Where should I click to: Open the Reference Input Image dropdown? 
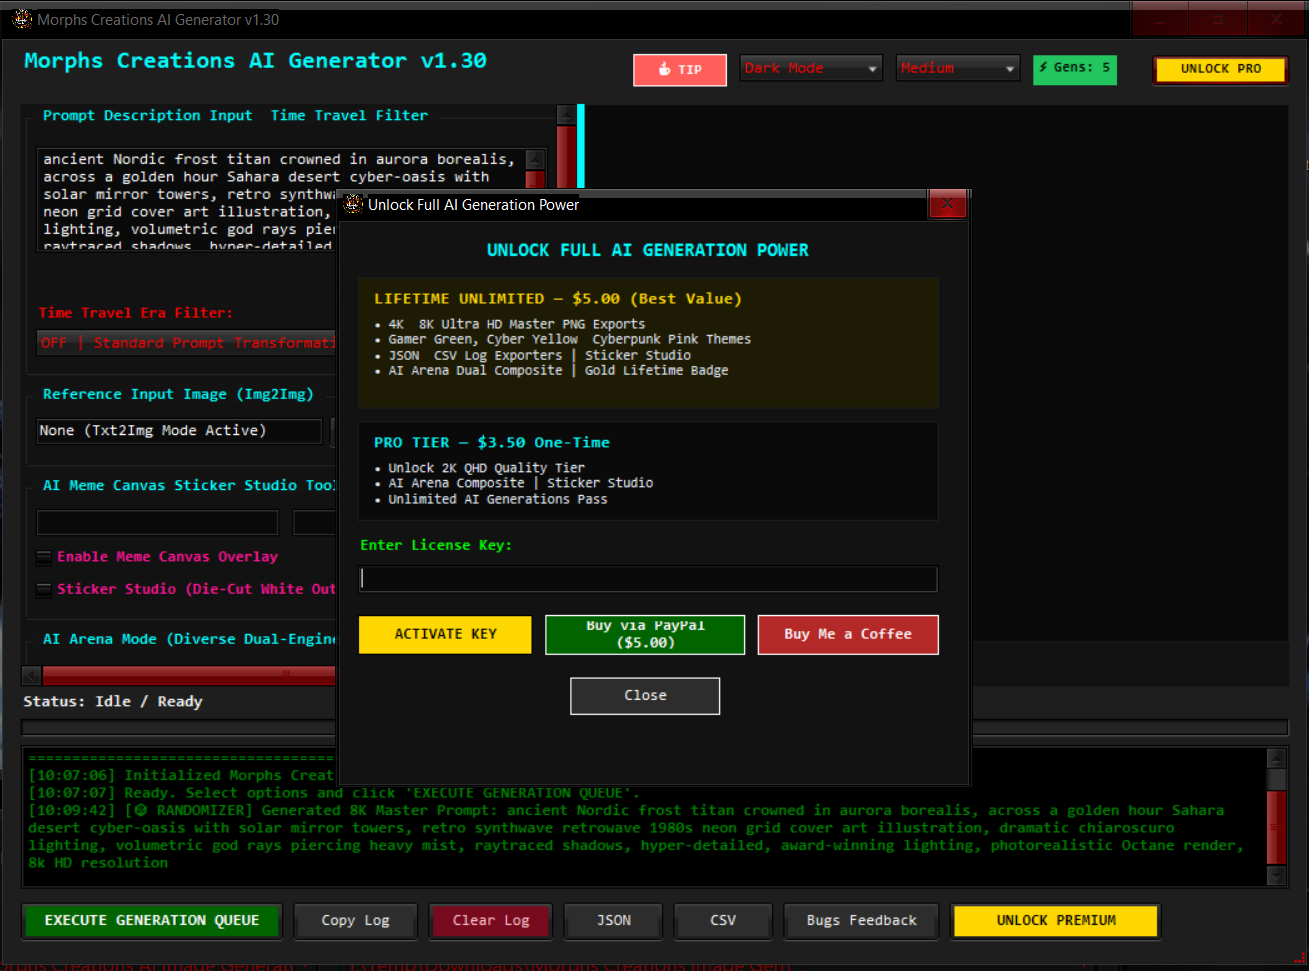point(180,431)
